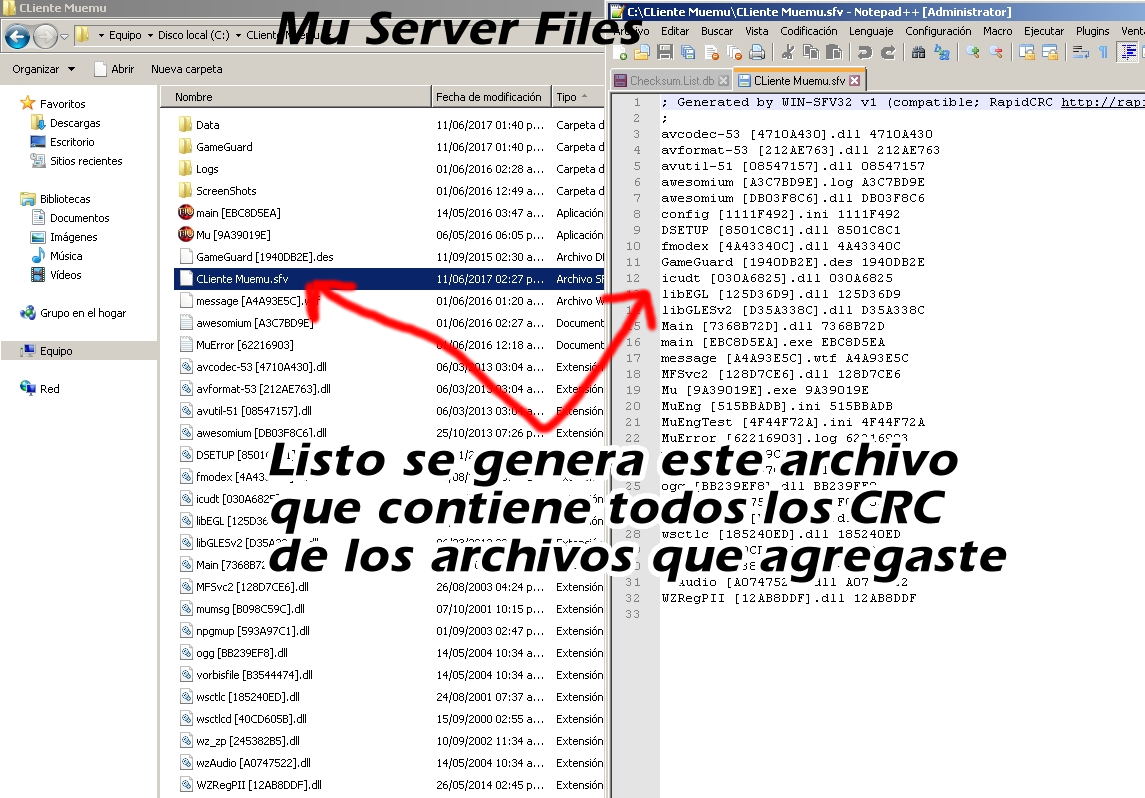Print the document using the printer icon
1145x798 pixels.
click(x=757, y=52)
